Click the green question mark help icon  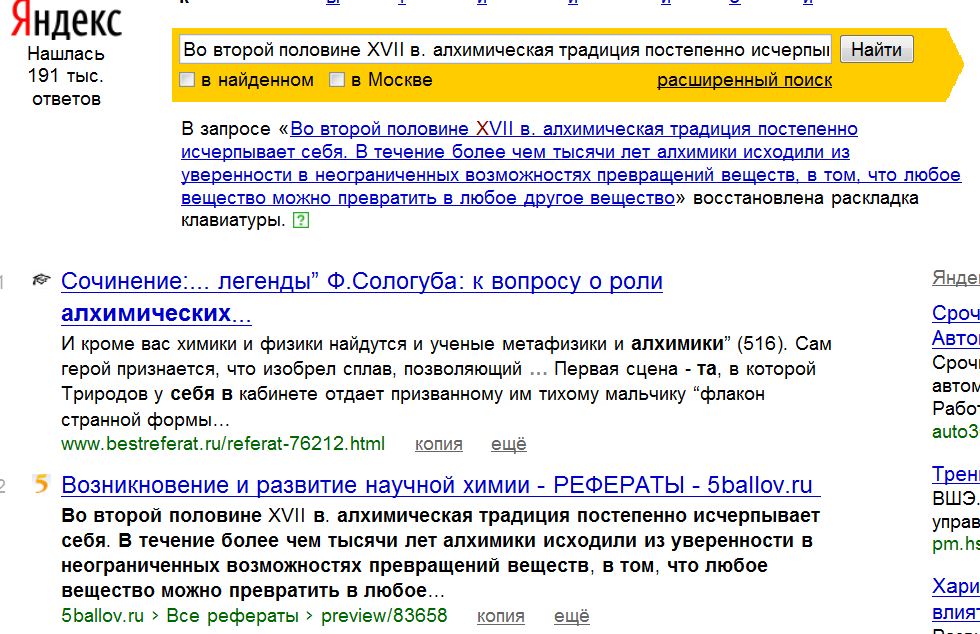pyautogui.click(x=301, y=220)
